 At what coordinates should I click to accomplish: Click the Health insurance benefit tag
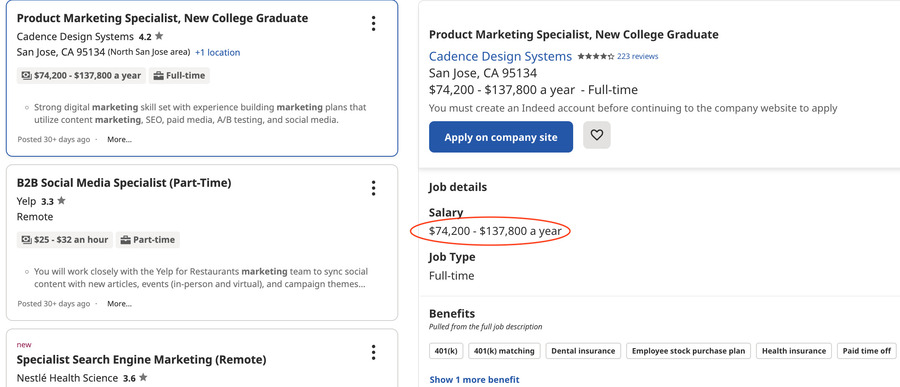click(794, 351)
